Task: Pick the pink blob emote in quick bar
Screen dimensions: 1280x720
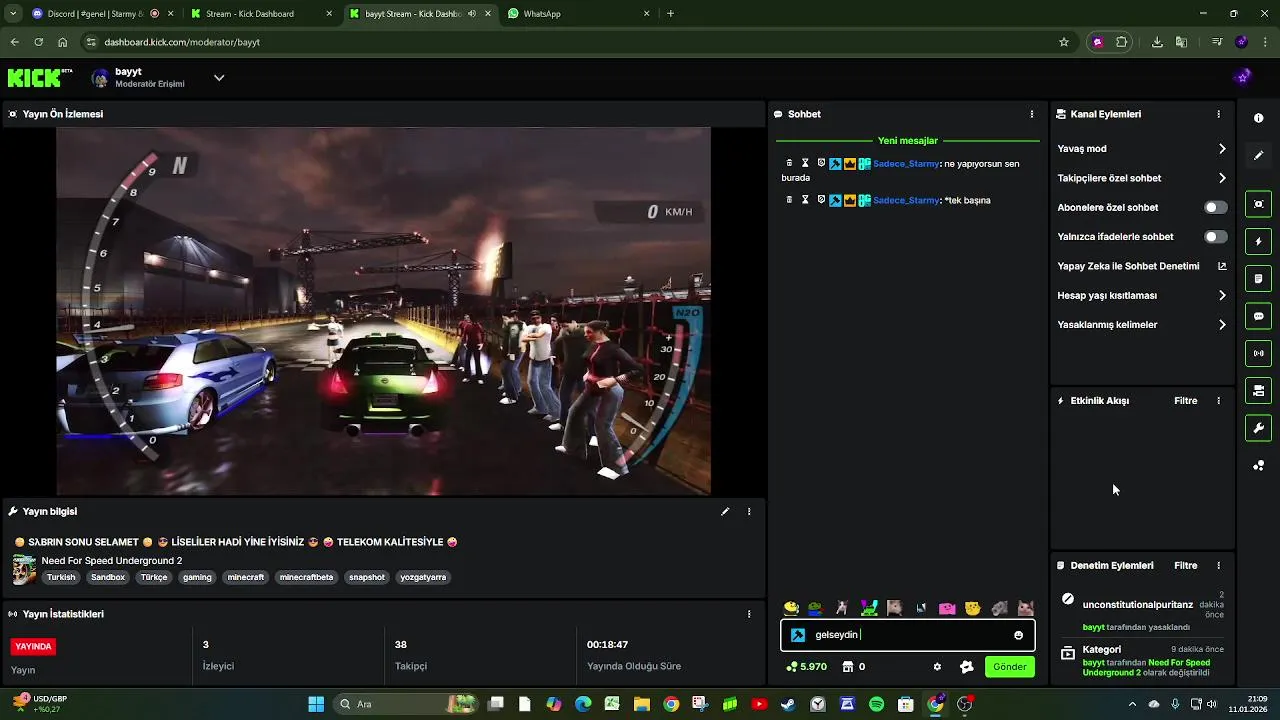Action: (x=947, y=608)
